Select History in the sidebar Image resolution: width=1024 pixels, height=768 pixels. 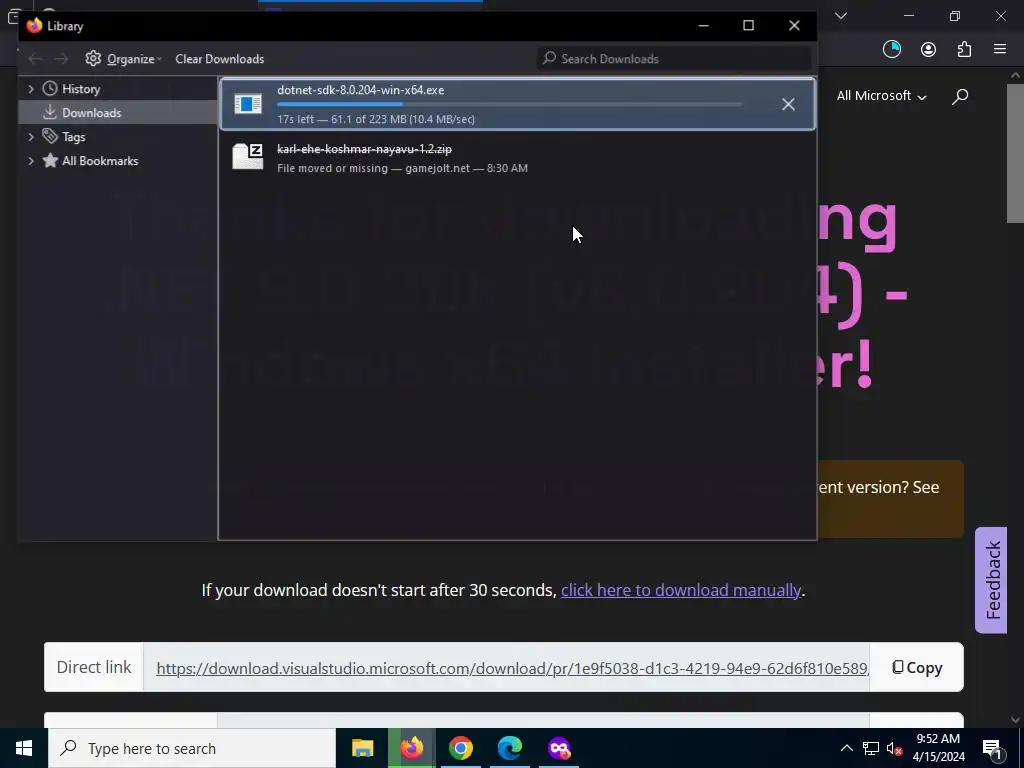click(x=81, y=89)
